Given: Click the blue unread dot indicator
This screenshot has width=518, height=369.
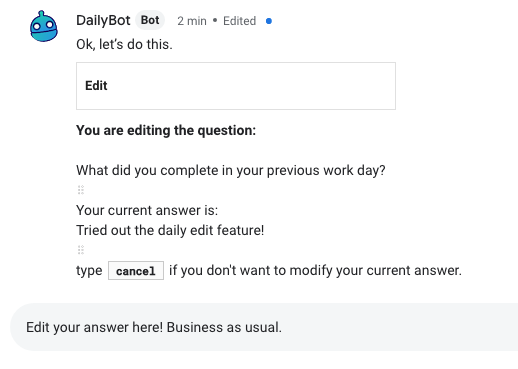Looking at the screenshot, I should (269, 21).
